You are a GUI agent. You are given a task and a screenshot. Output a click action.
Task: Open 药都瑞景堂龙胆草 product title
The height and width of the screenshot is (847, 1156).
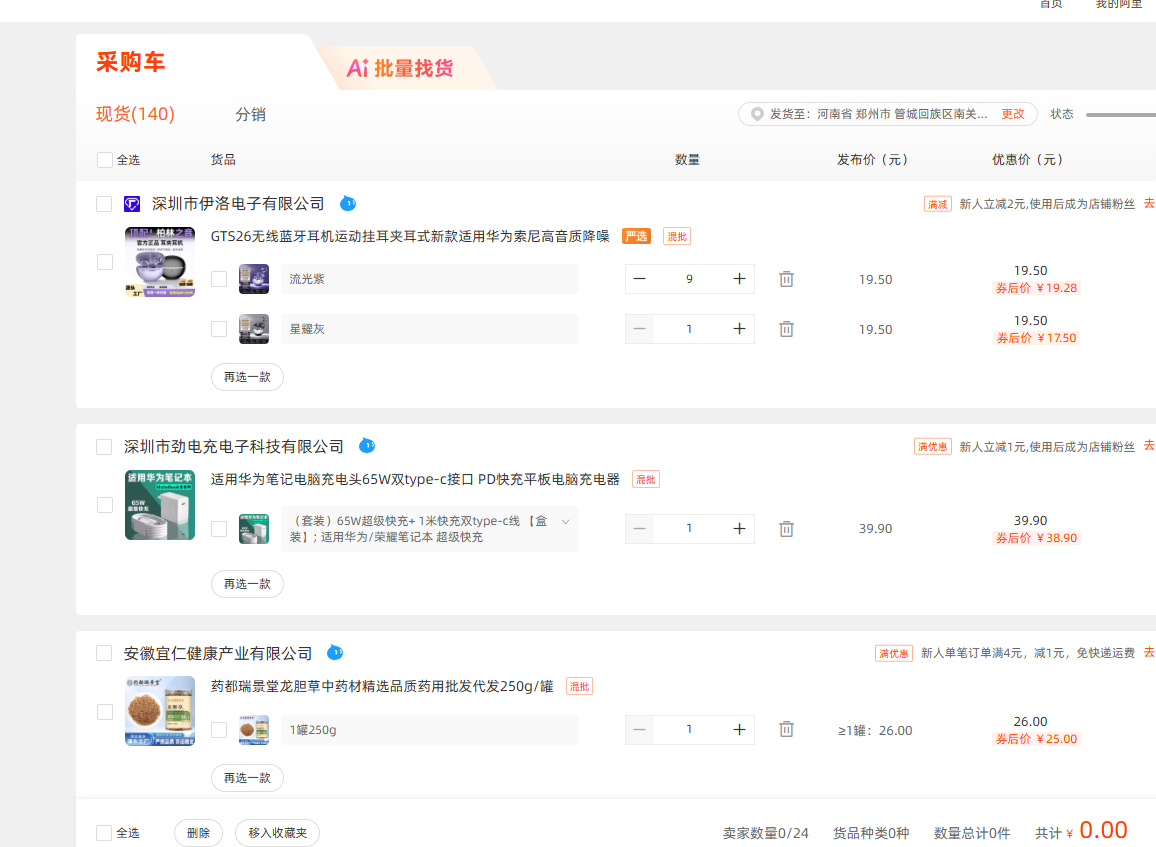click(382, 686)
